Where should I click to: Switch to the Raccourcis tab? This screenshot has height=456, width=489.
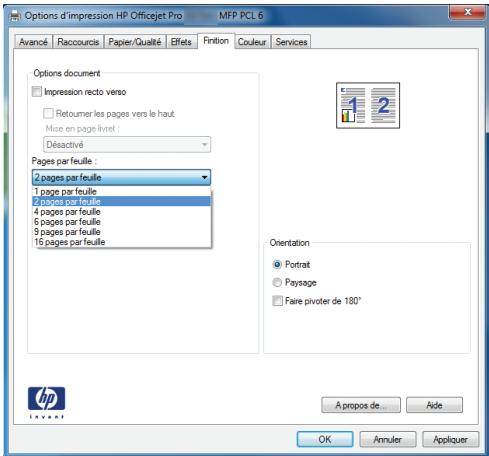click(x=78, y=42)
